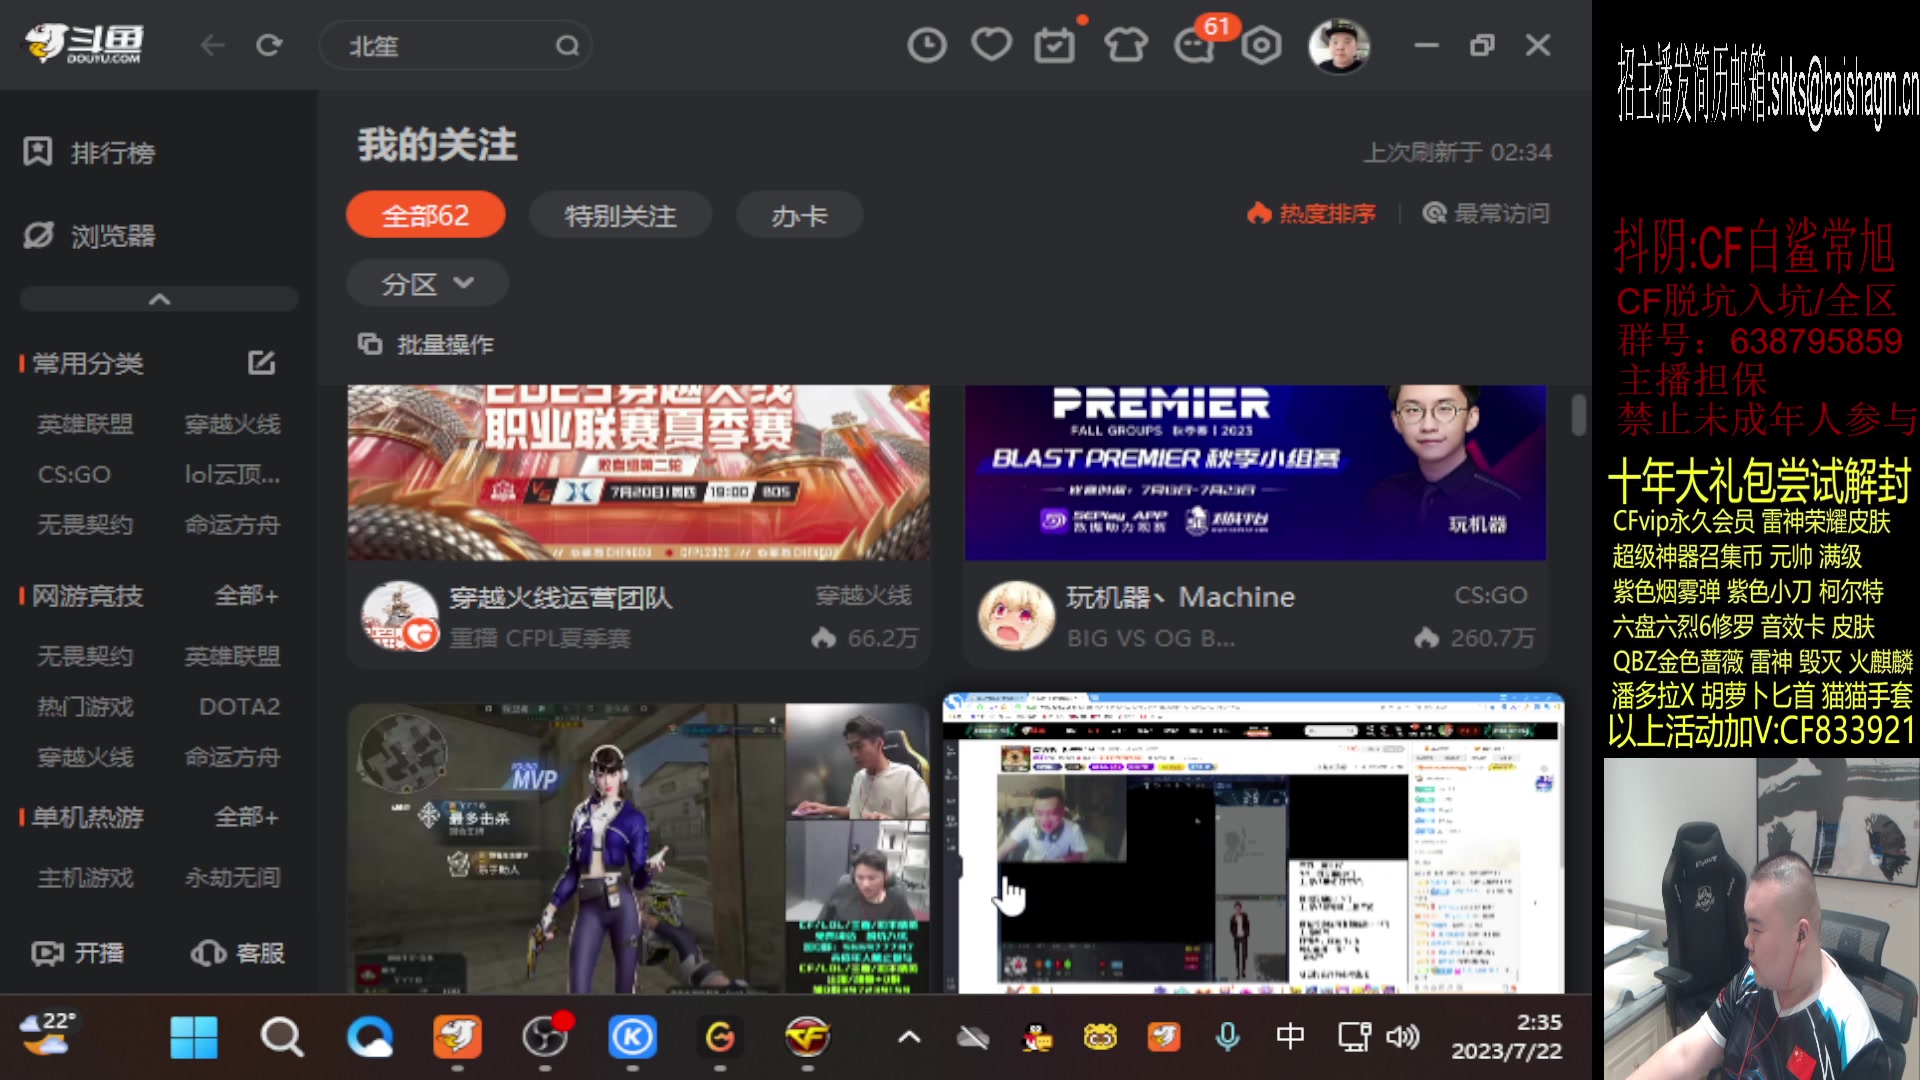Open the Douyu settings gear
1920x1080 pixels.
(x=1261, y=45)
